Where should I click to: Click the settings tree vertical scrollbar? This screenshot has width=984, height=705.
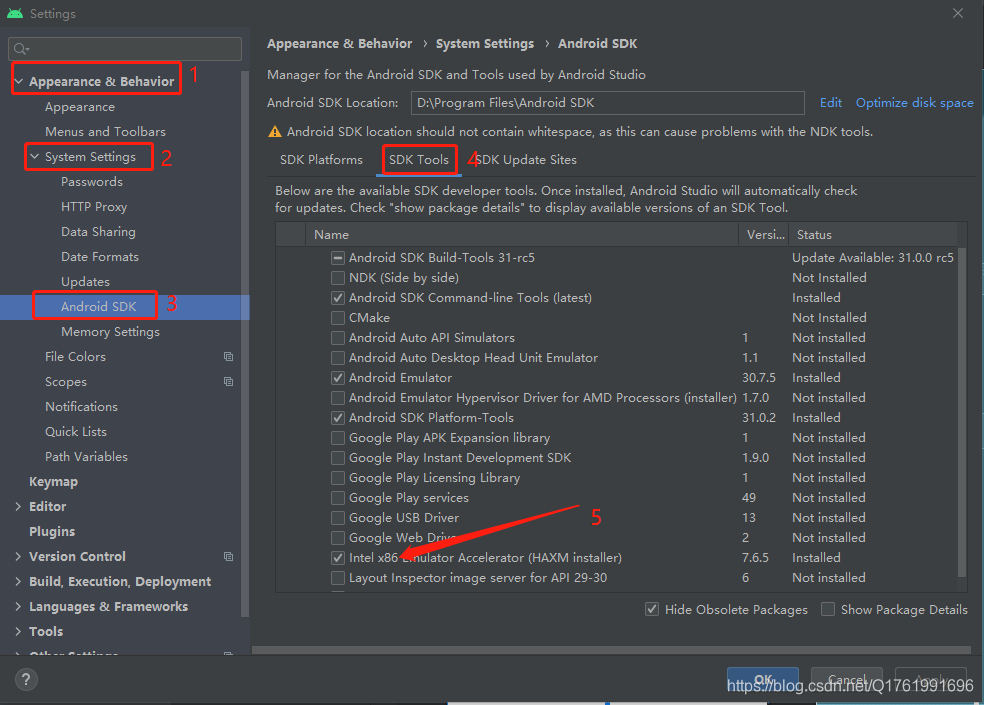245,344
